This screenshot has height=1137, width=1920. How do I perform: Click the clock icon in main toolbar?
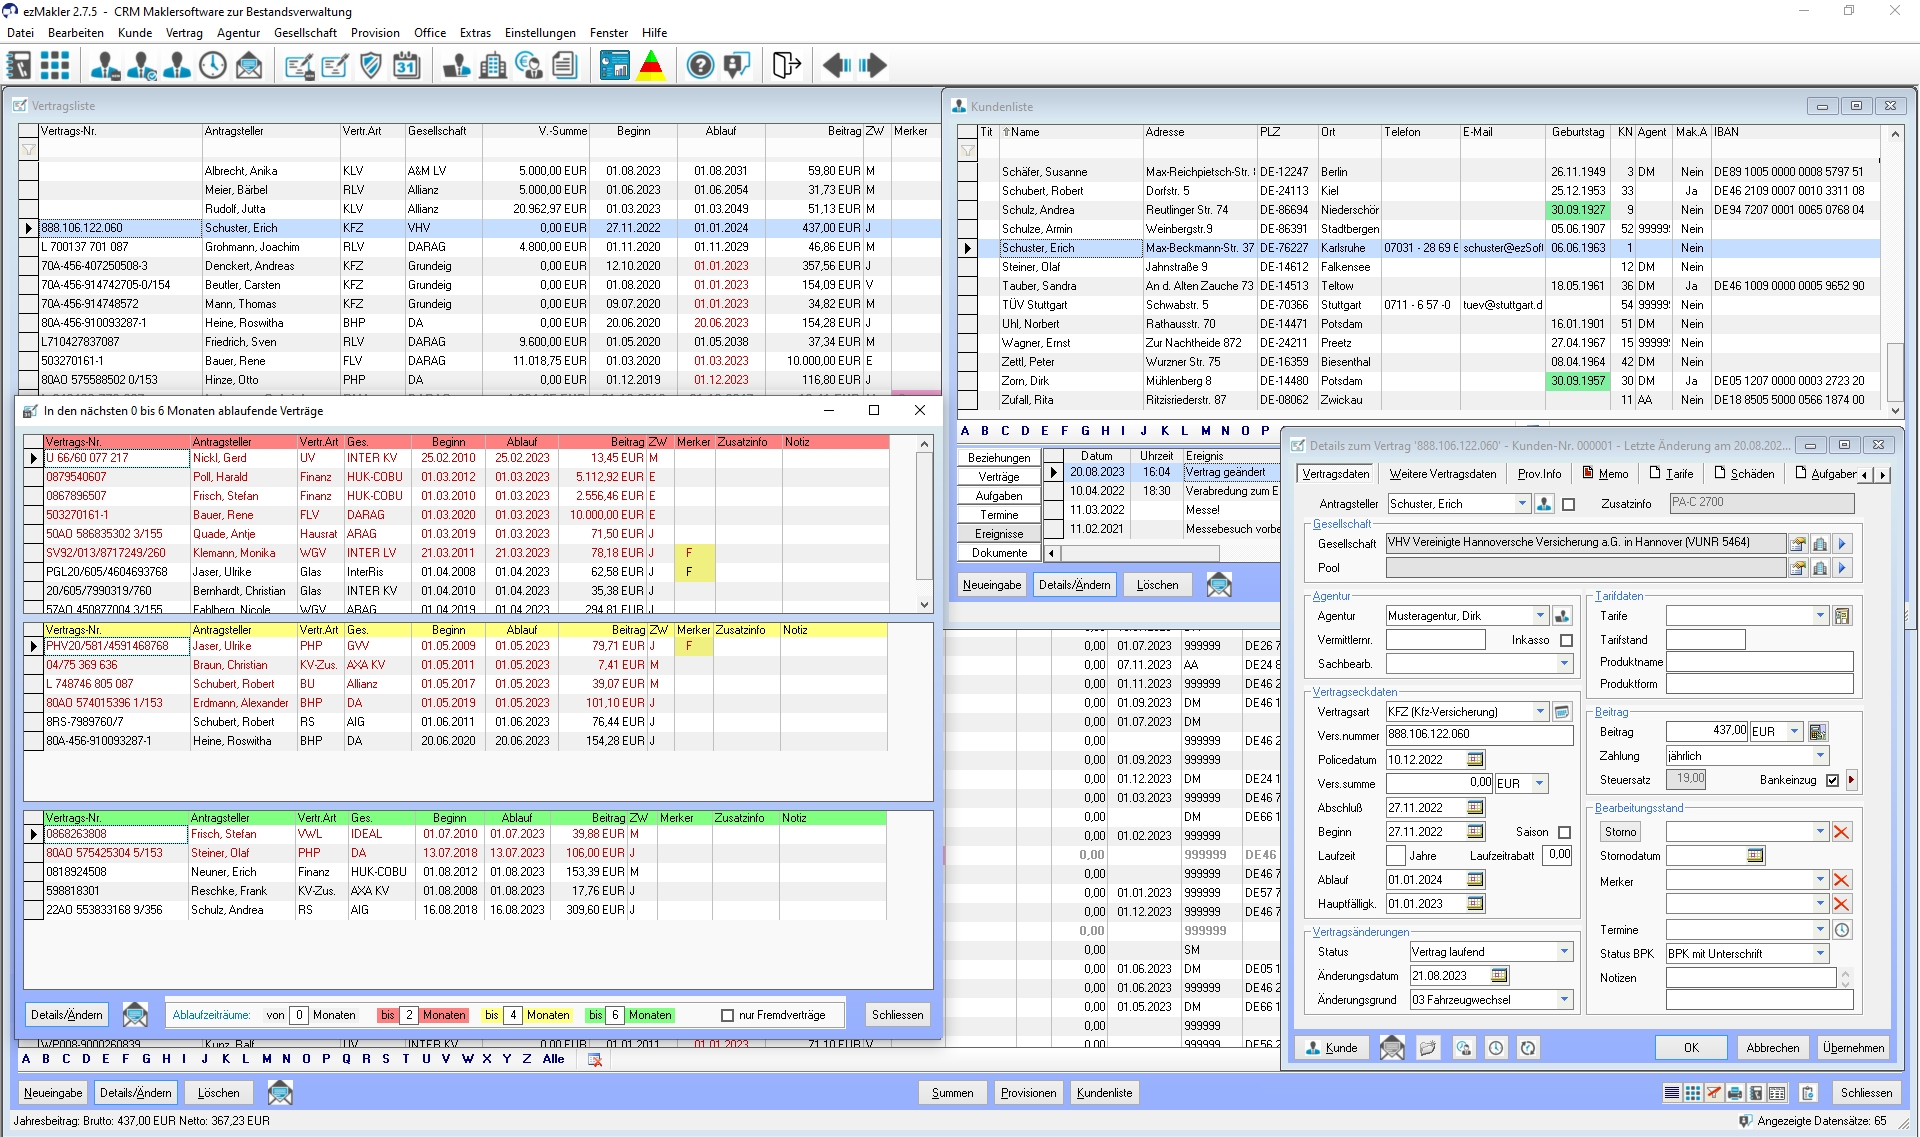[213, 66]
